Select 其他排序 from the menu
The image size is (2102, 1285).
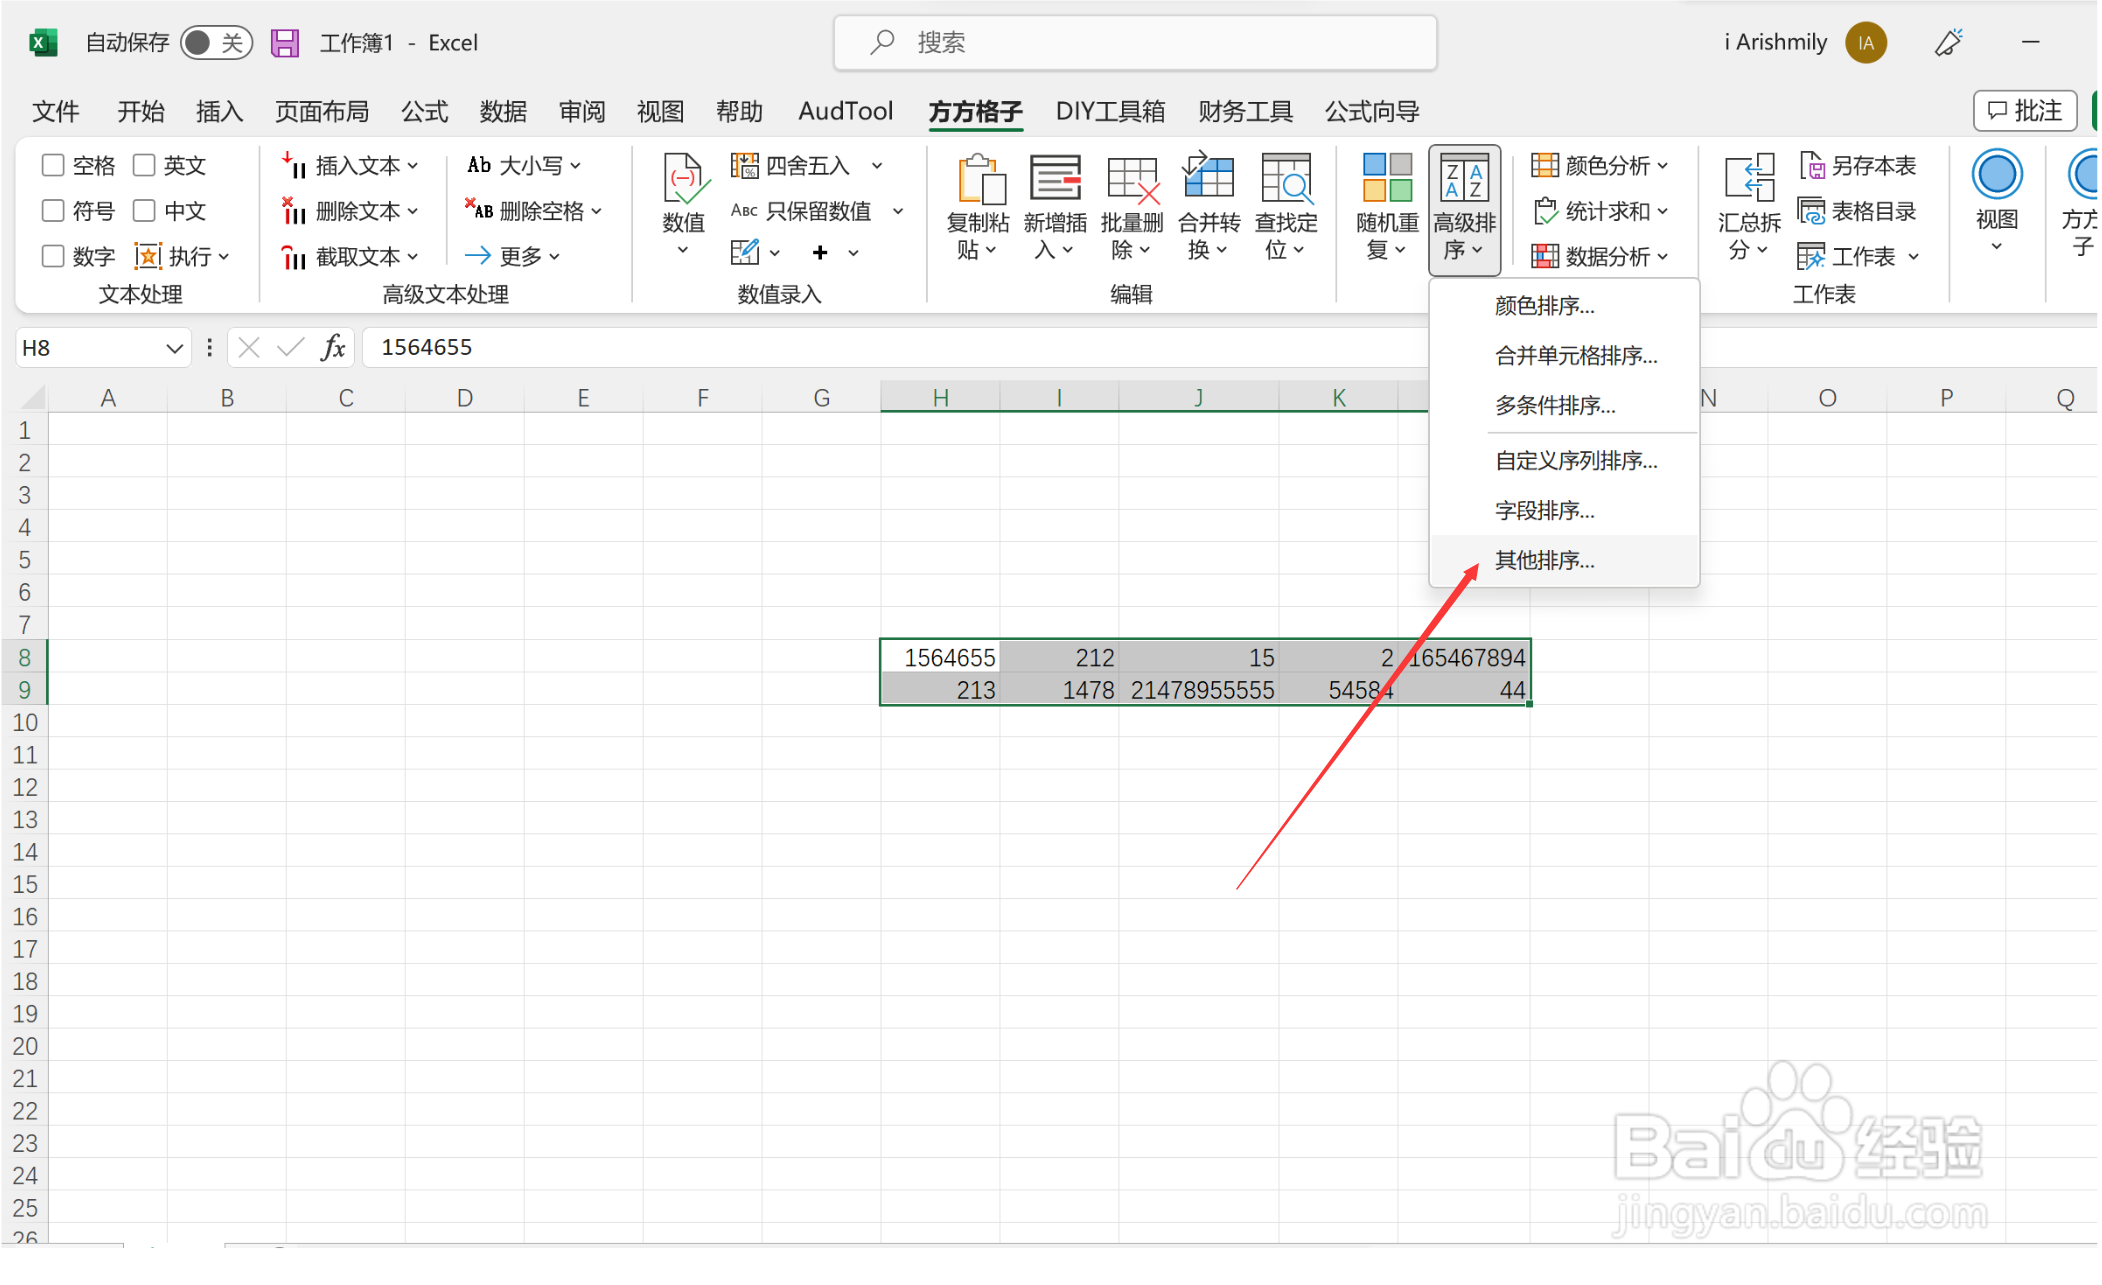[1544, 560]
